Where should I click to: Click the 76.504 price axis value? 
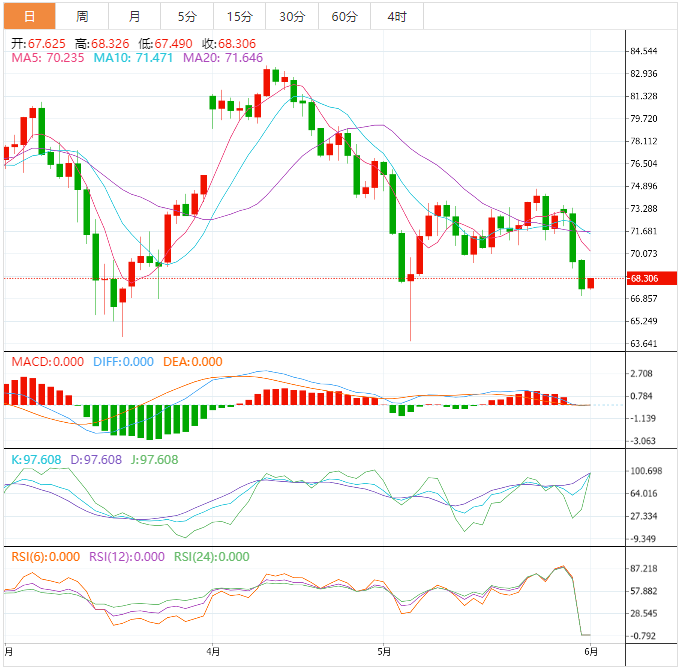coord(644,164)
